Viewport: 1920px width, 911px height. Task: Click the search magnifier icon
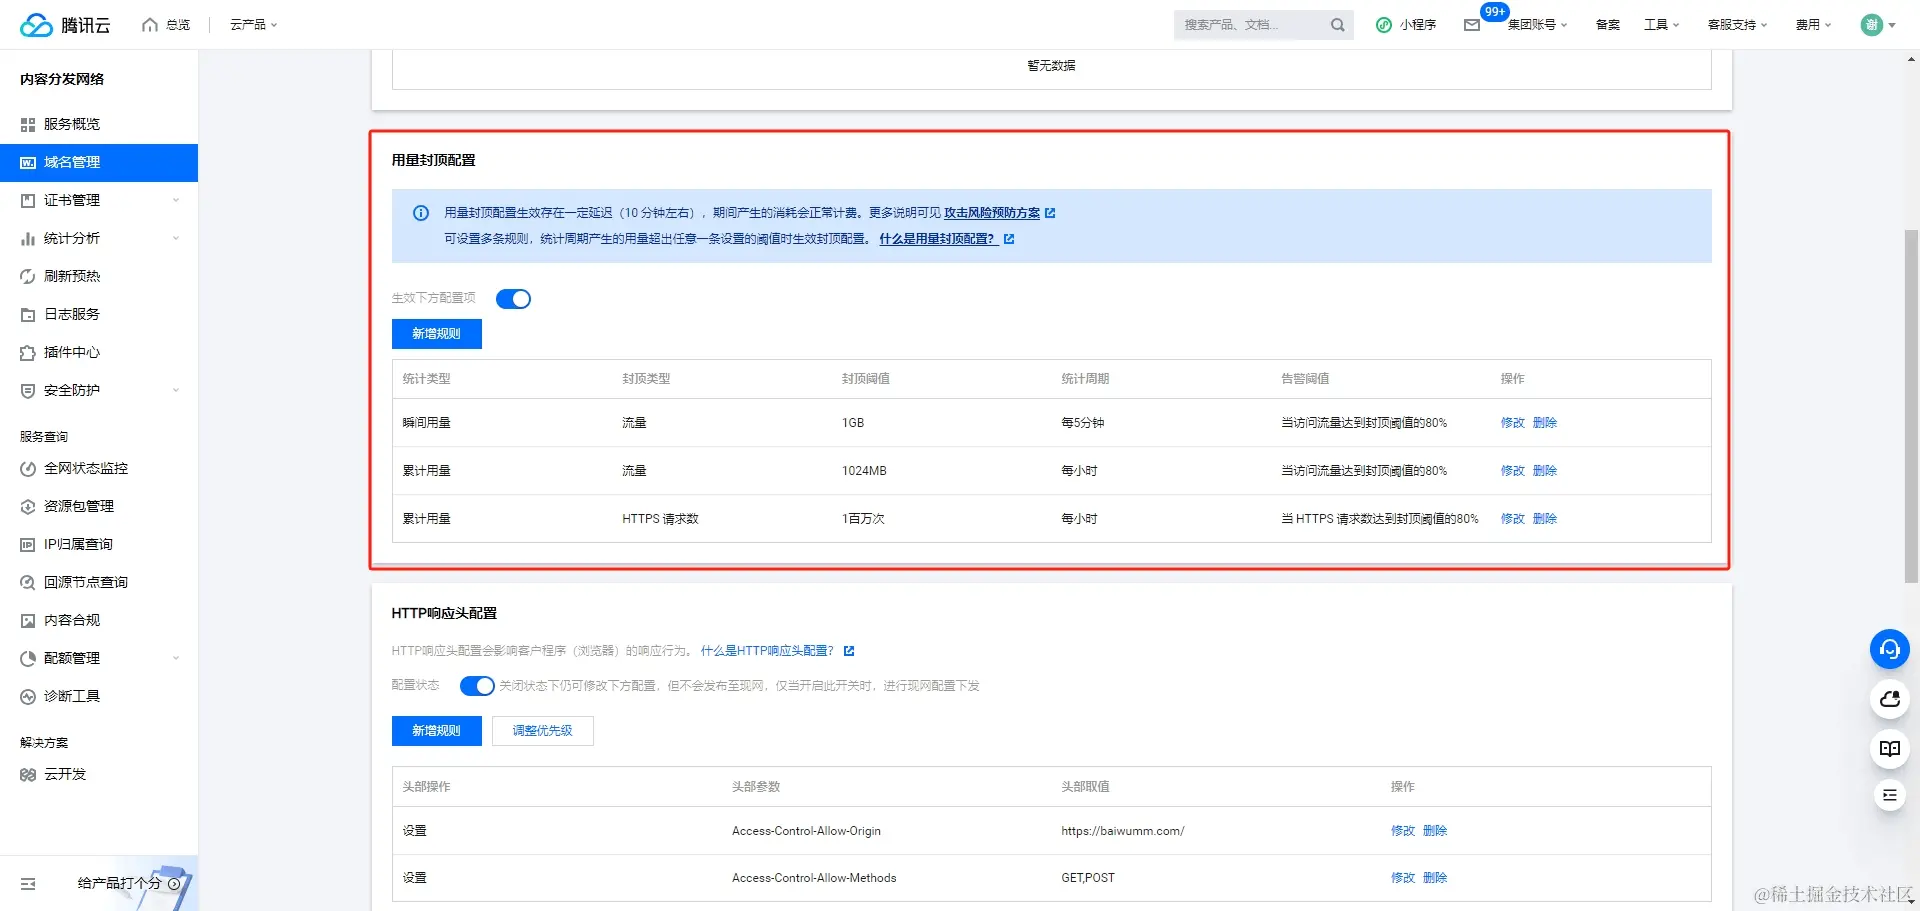pyautogui.click(x=1337, y=25)
